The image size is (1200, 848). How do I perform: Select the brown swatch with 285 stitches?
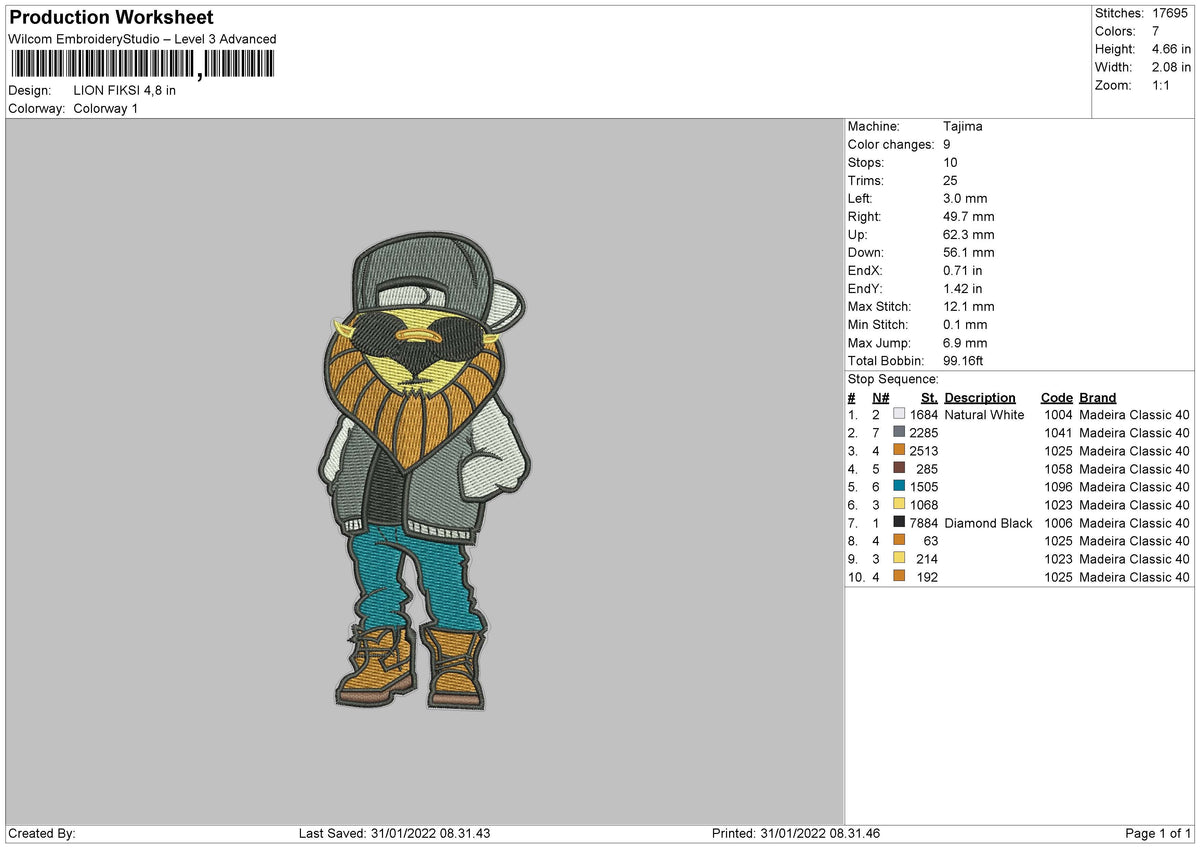(899, 469)
